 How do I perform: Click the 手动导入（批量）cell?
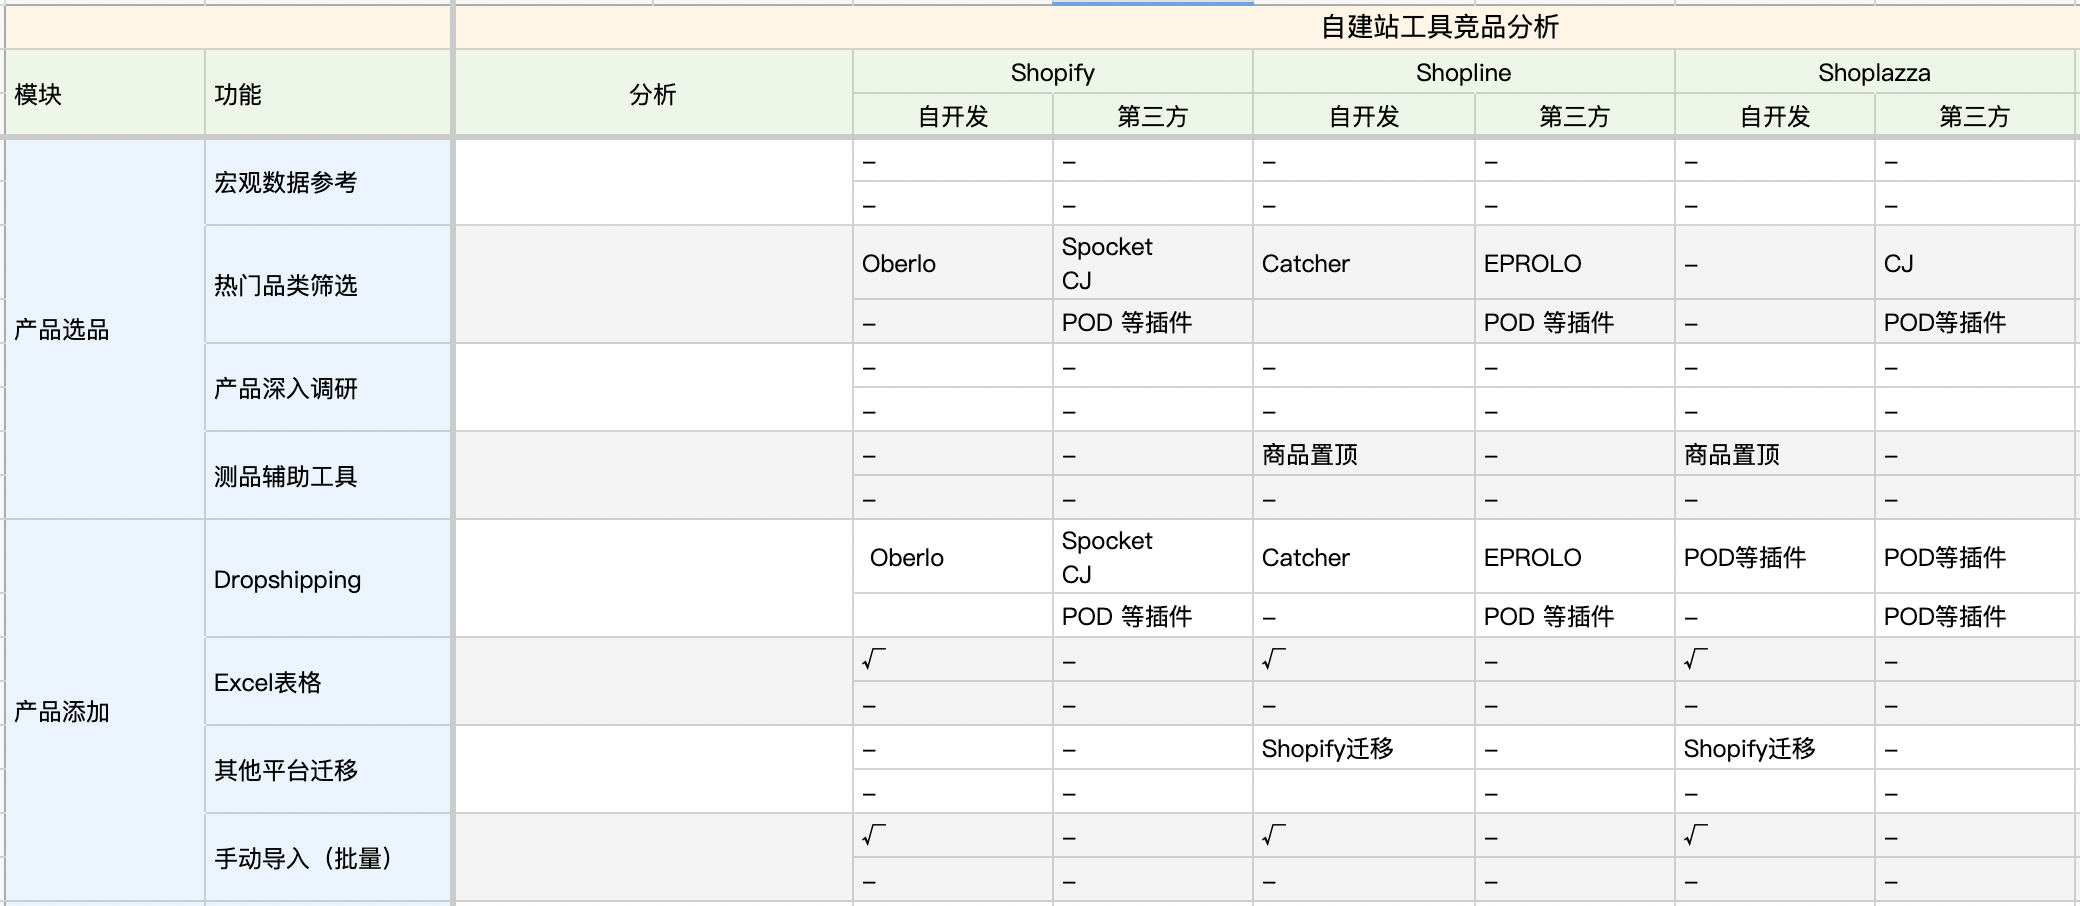coord(327,858)
